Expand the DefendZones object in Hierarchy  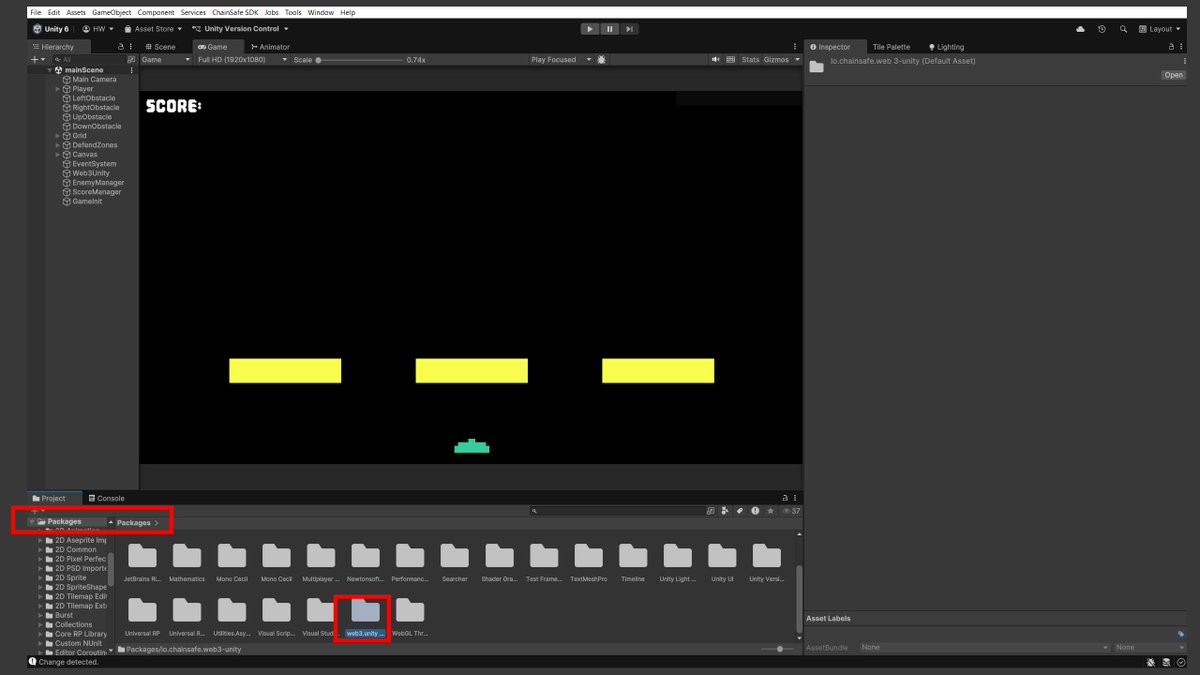click(58, 145)
